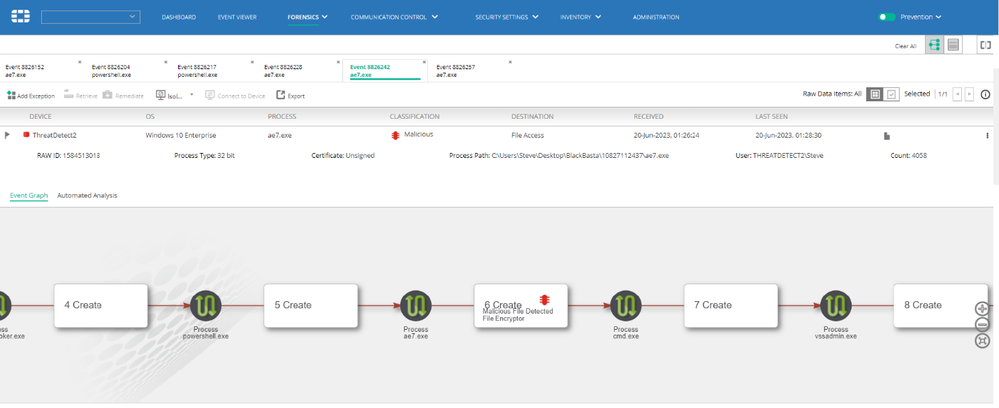
Task: Select tab Event 8826217 powershell.exe
Action: click(198, 70)
